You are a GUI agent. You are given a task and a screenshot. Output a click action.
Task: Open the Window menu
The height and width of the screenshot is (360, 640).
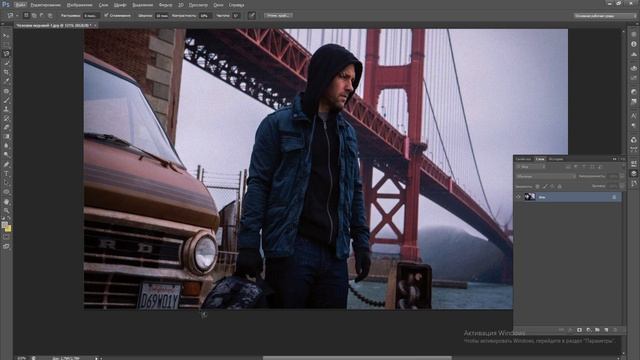pyautogui.click(x=218, y=5)
